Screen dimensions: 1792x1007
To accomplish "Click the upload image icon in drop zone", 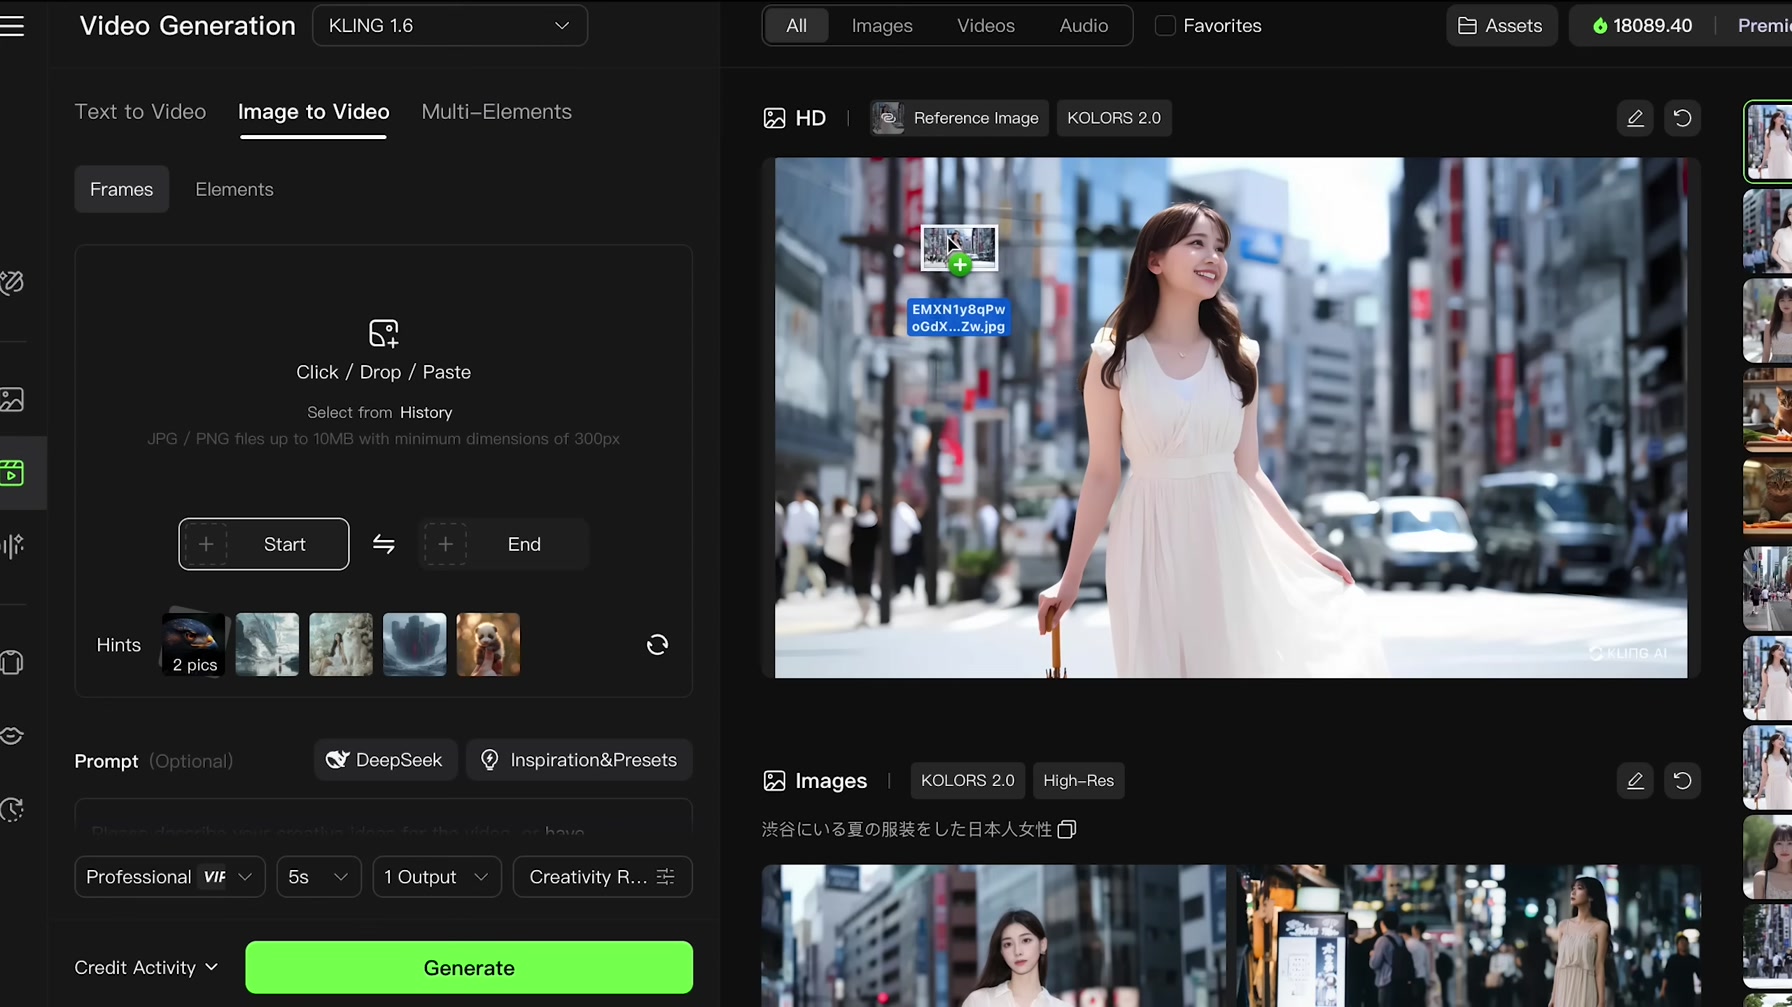I will pos(384,333).
